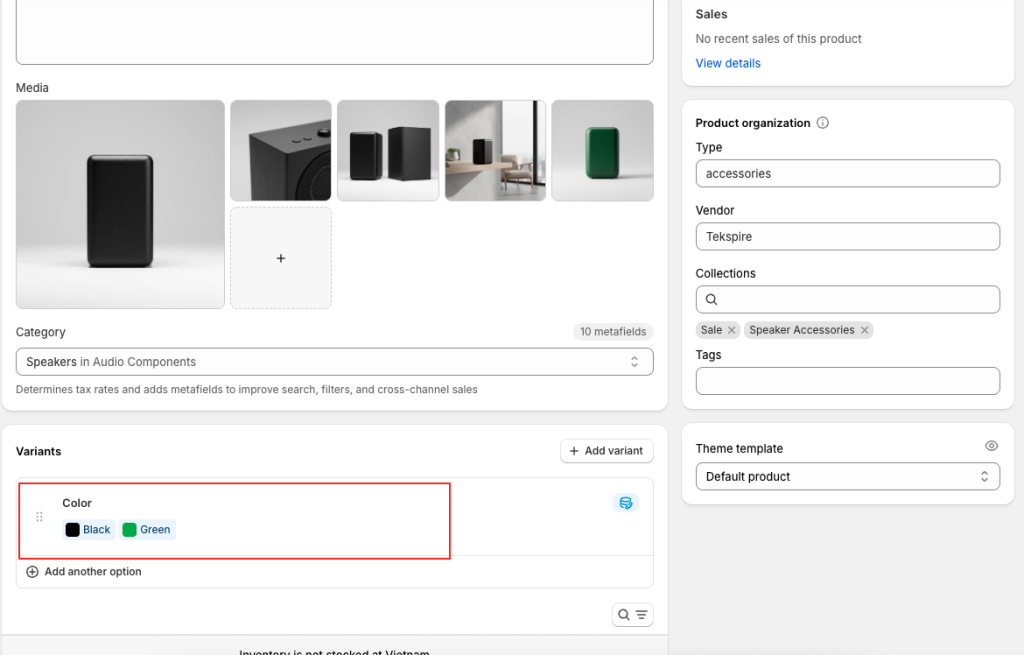The image size is (1024, 655).
Task: Click the magnifier icon in Collections field
Action: click(x=712, y=299)
